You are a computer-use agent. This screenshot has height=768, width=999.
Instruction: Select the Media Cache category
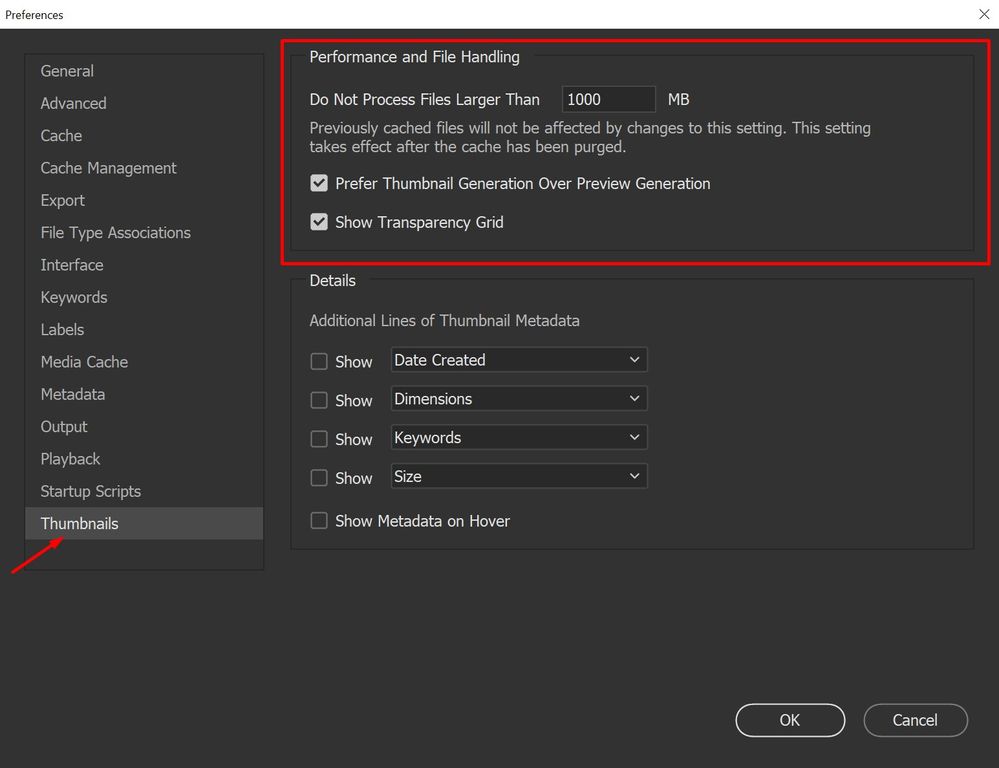84,361
